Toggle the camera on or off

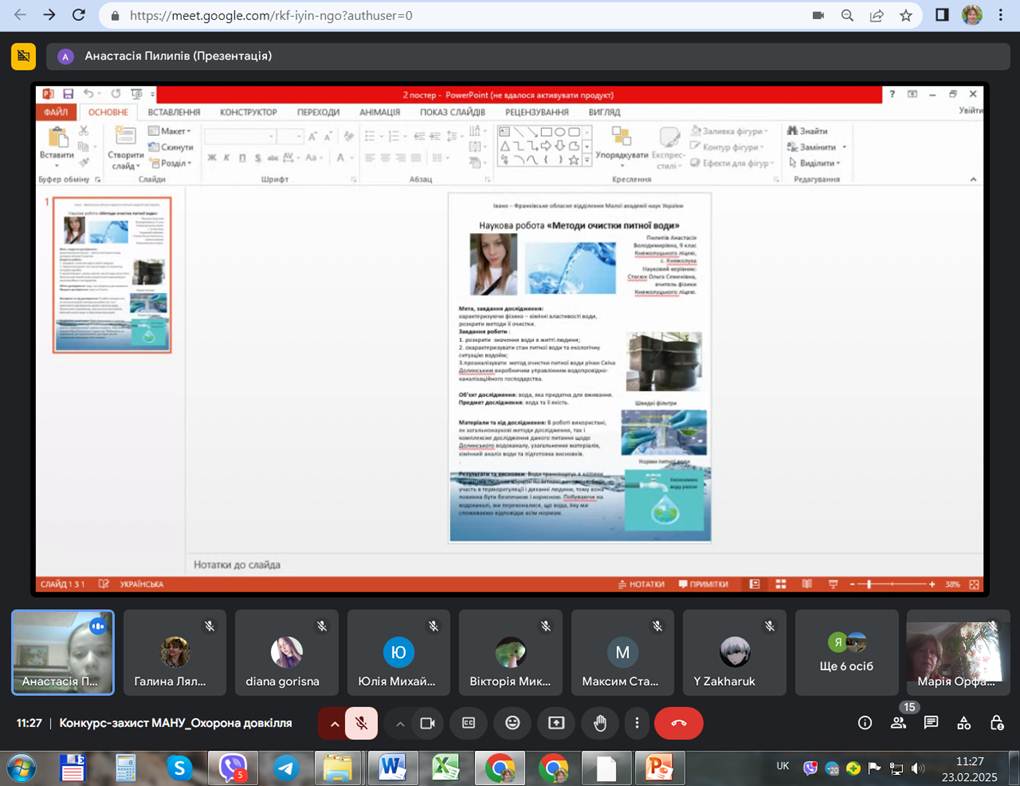428,723
